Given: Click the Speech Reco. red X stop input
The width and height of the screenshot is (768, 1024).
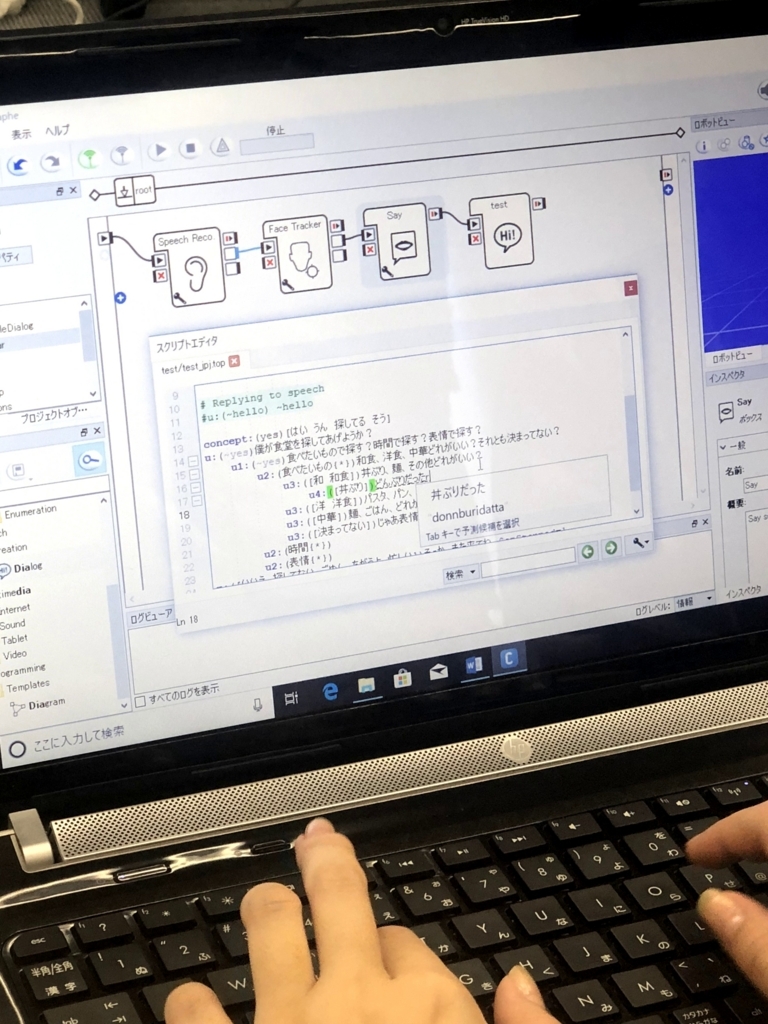Looking at the screenshot, I should coord(160,276).
